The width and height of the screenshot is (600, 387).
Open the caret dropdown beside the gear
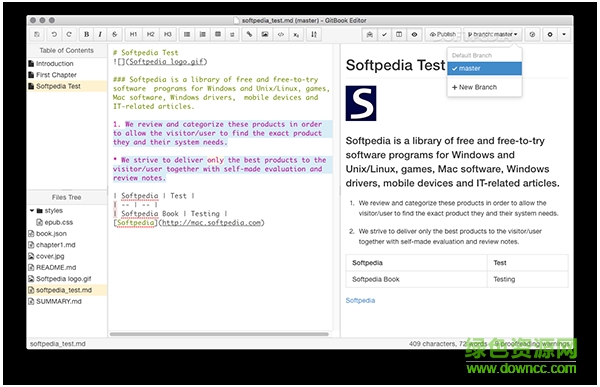point(564,34)
